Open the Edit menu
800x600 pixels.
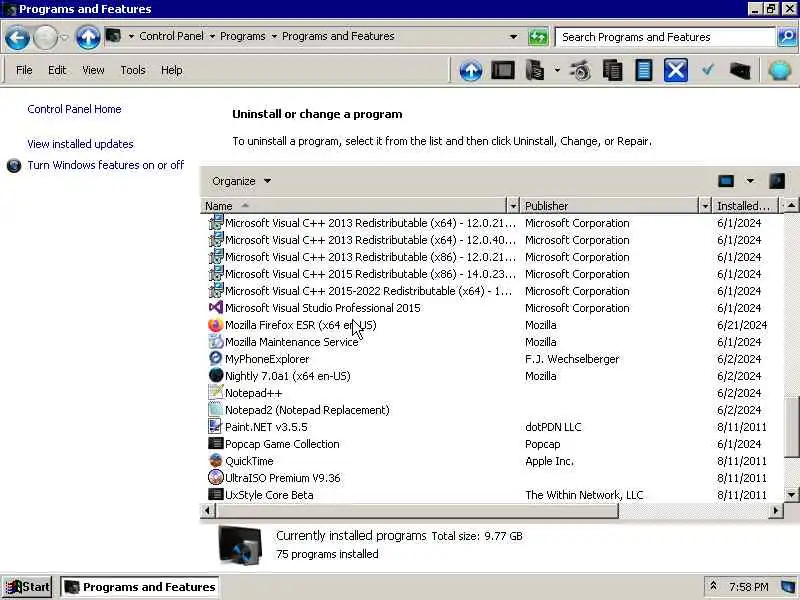(x=57, y=70)
